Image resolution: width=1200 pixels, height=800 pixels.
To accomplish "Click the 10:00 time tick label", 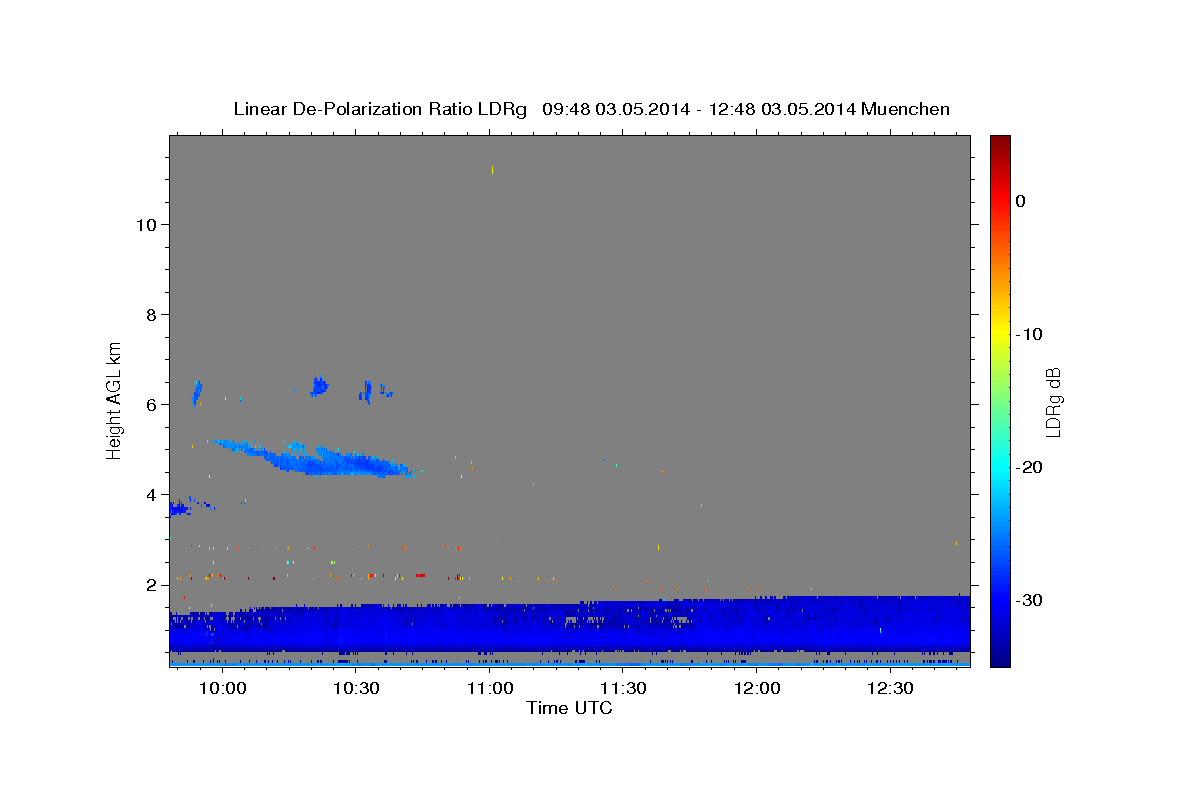I will [x=223, y=688].
